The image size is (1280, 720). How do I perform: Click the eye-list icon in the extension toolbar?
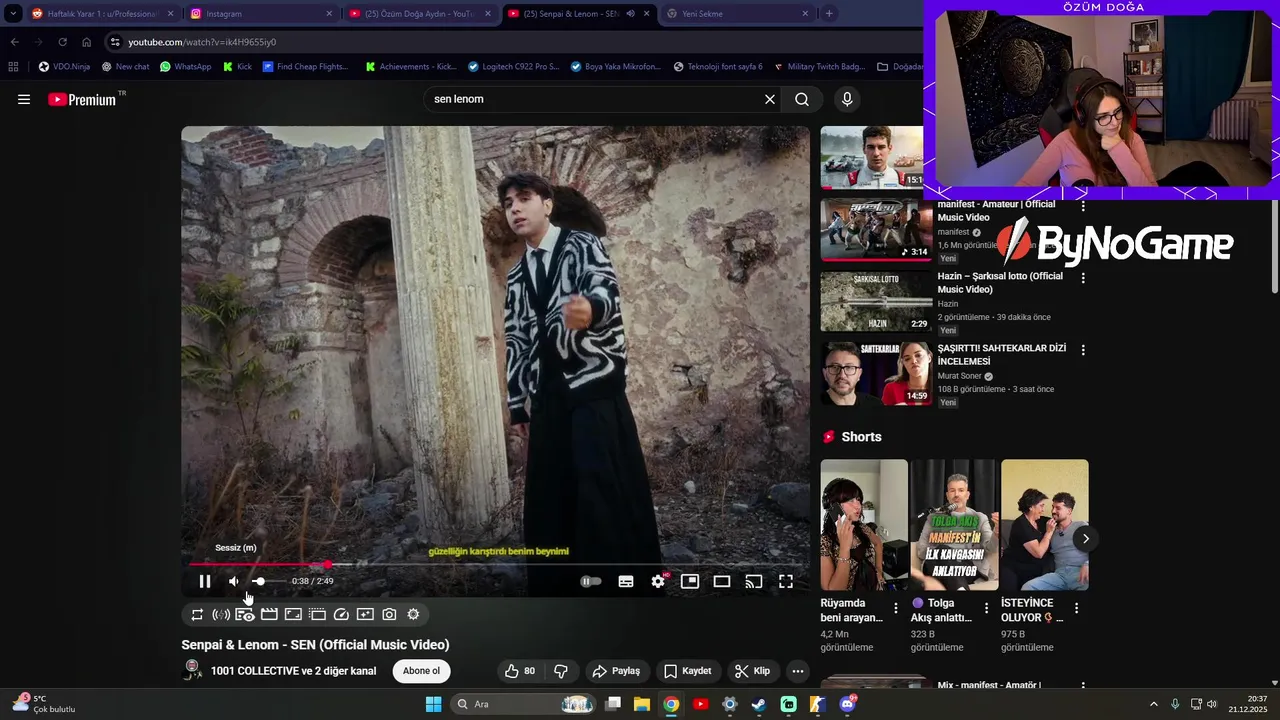coord(245,614)
